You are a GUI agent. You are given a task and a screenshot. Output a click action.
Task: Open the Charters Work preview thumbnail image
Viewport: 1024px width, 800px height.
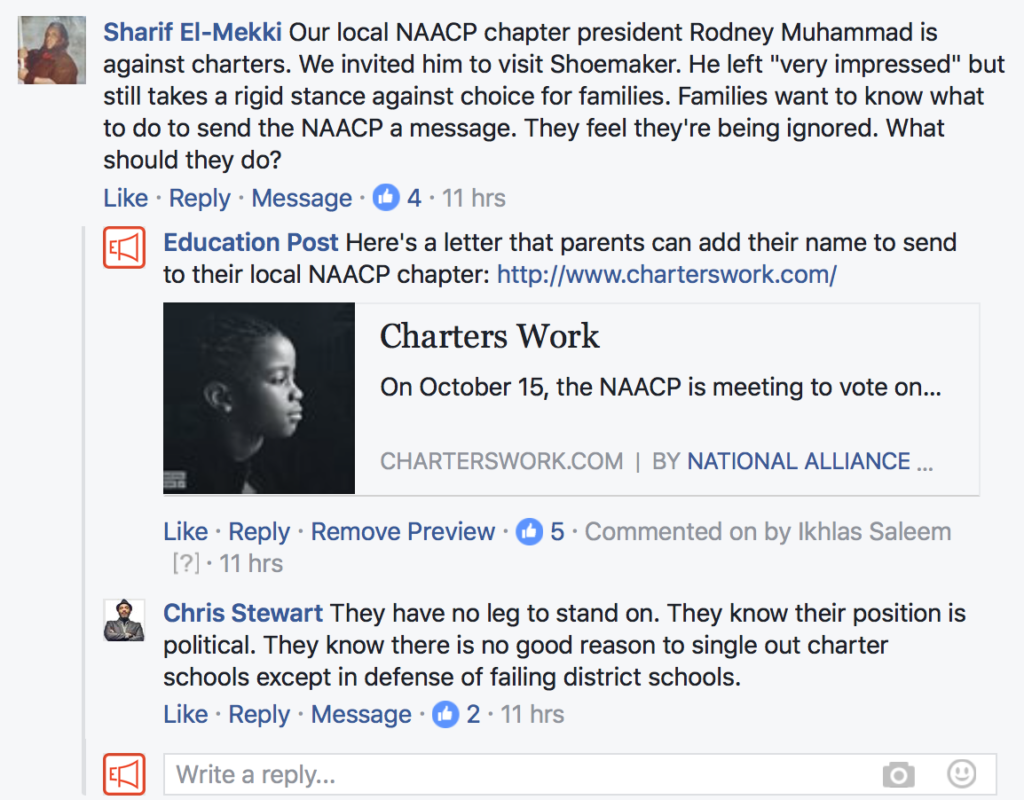point(259,398)
